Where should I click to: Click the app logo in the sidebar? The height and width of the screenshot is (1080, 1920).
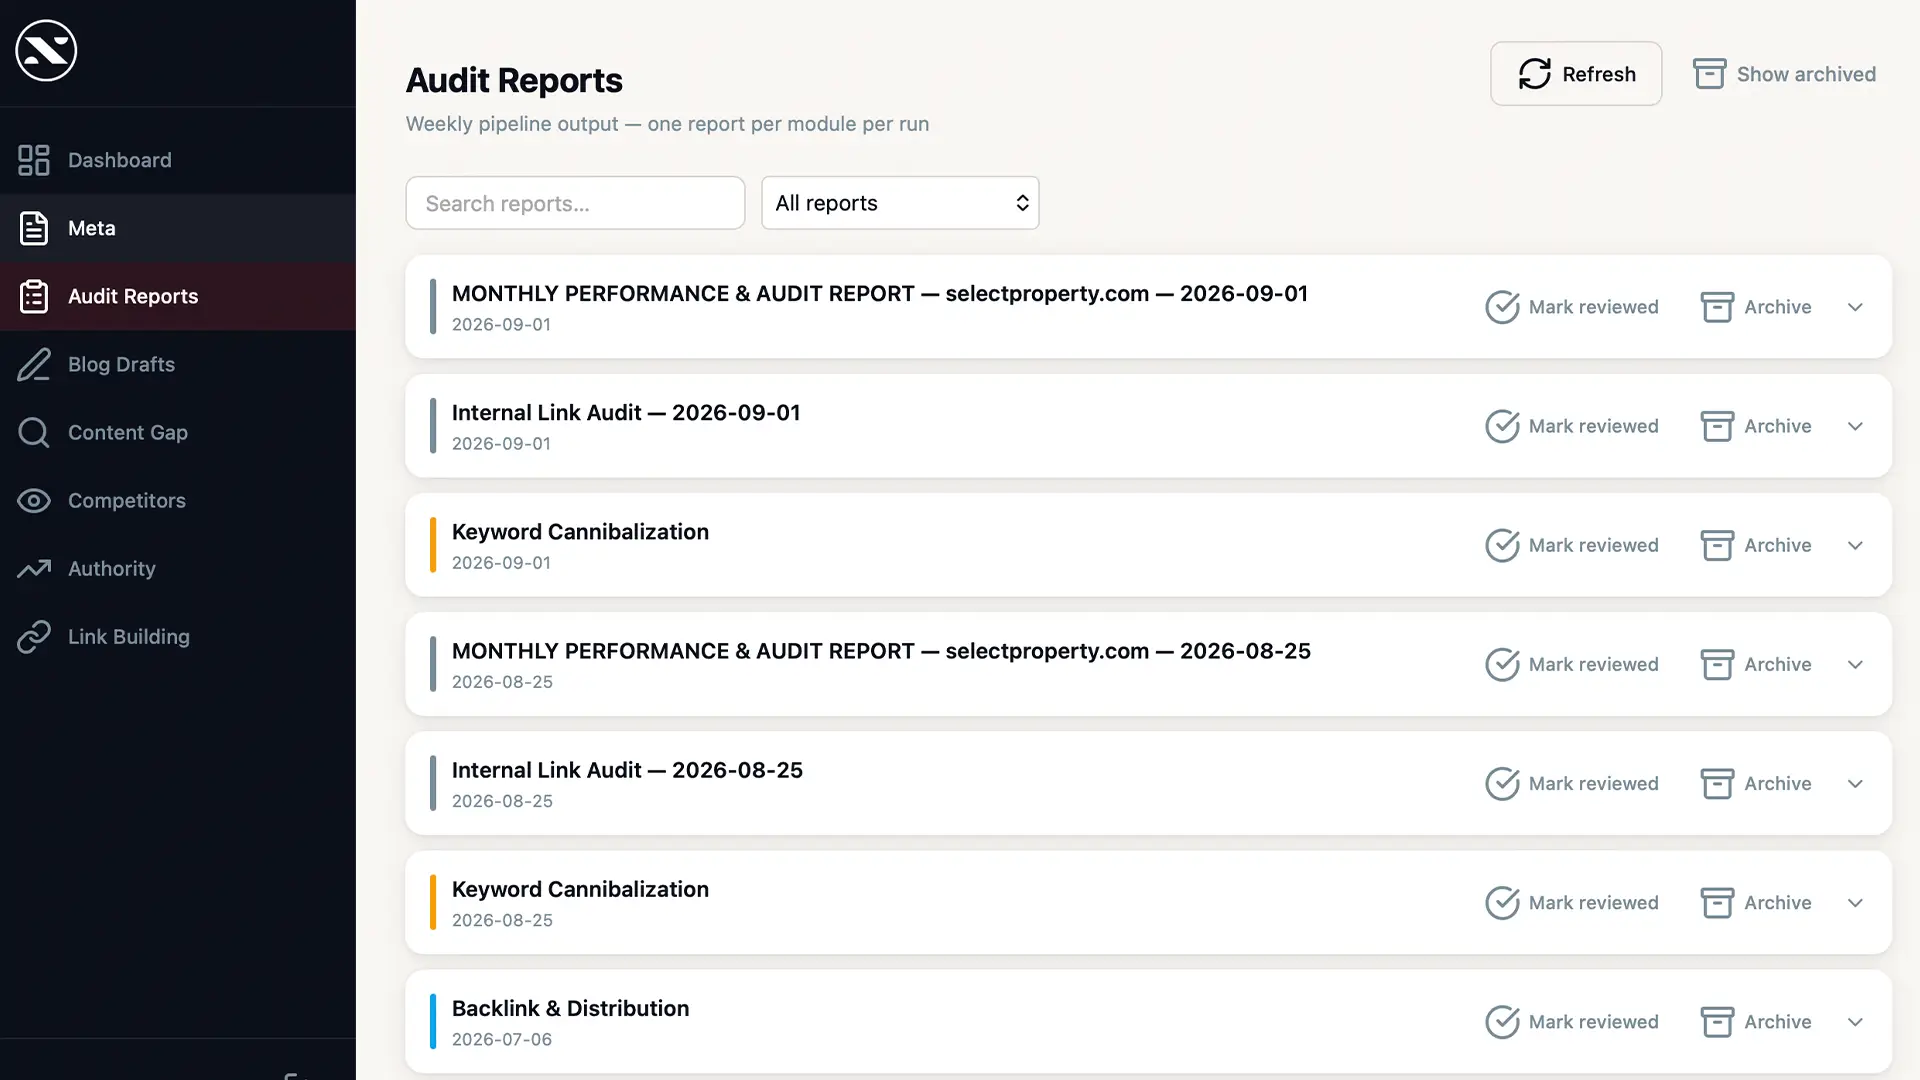pyautogui.click(x=46, y=50)
